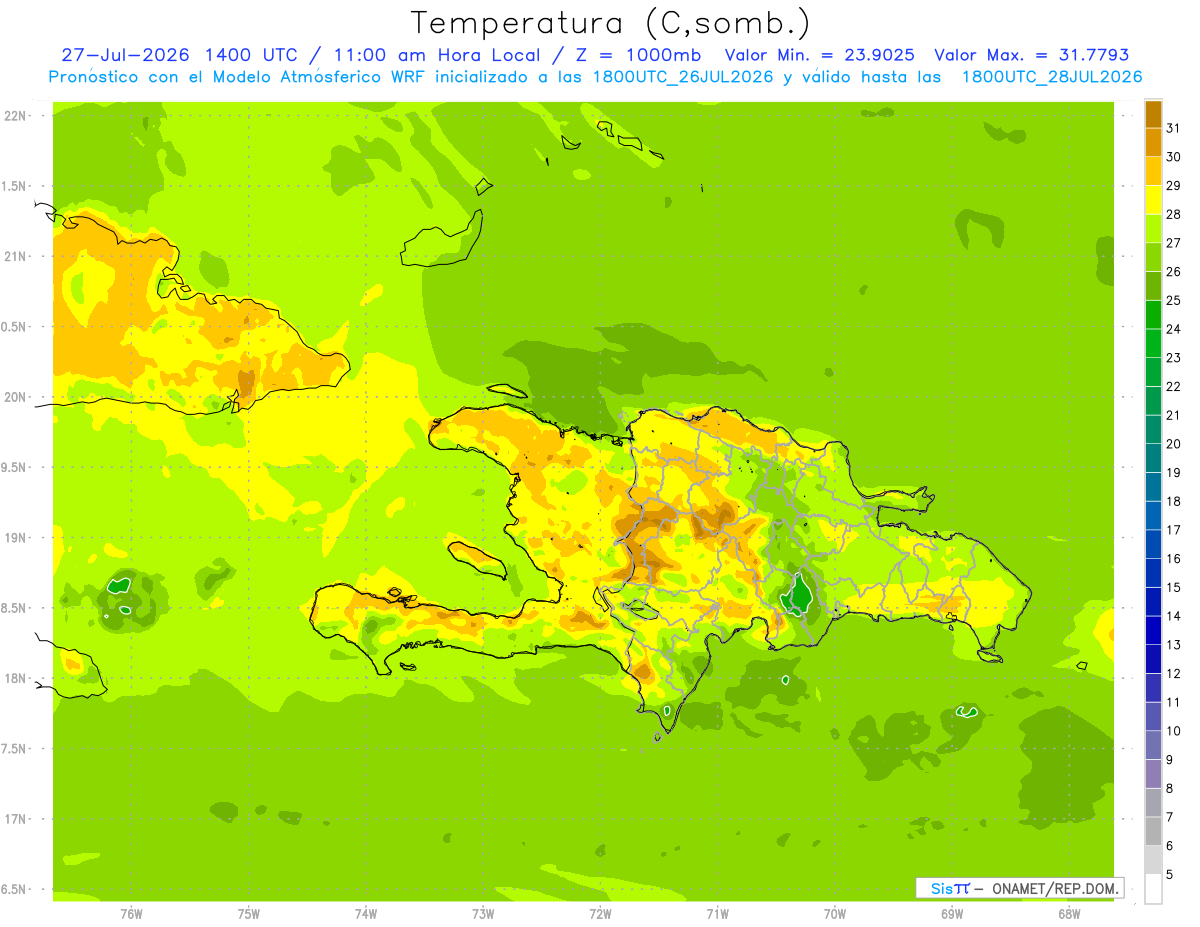Click the longitude label '73W'

(483, 915)
